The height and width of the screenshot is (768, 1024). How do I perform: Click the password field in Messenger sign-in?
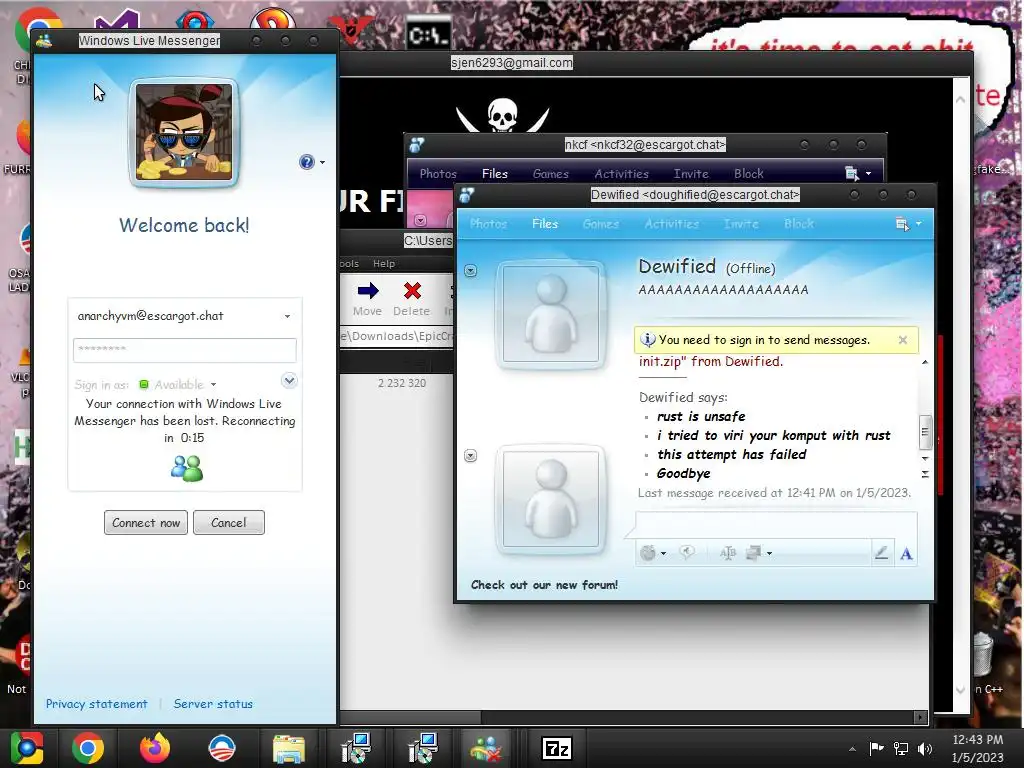pyautogui.click(x=184, y=350)
